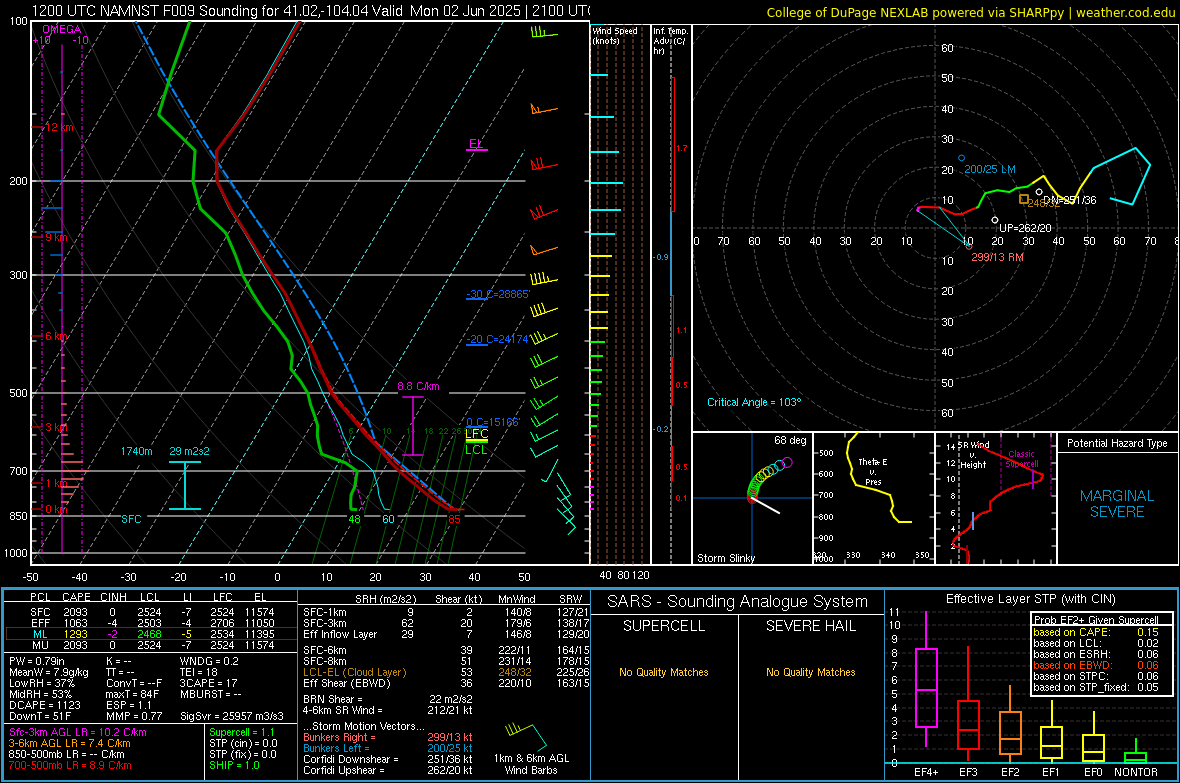
Task: Click the red EF3 box plot
Action: tap(968, 704)
